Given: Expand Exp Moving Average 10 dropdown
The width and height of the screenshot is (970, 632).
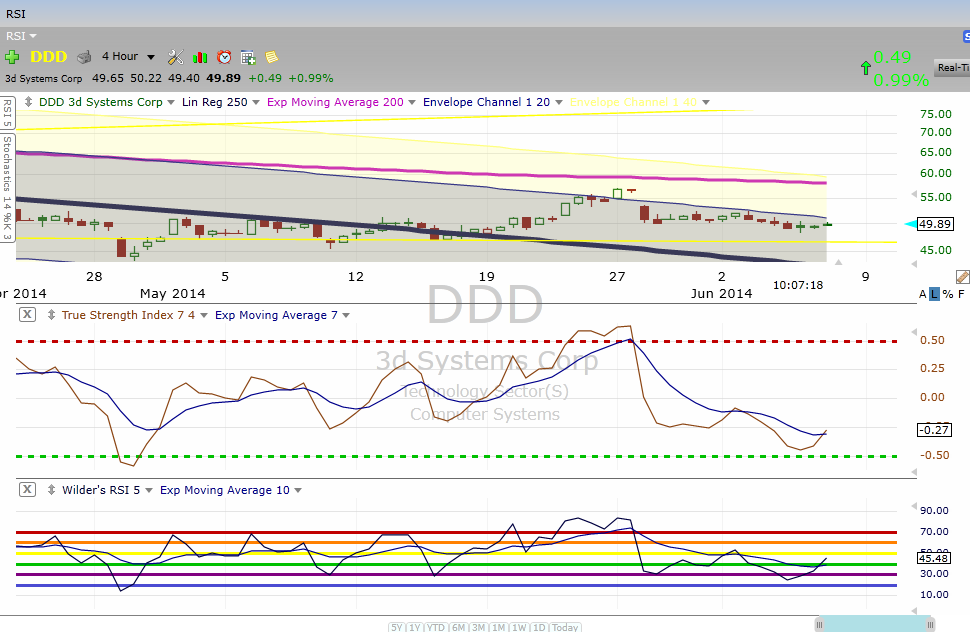Looking at the screenshot, I should click(298, 490).
